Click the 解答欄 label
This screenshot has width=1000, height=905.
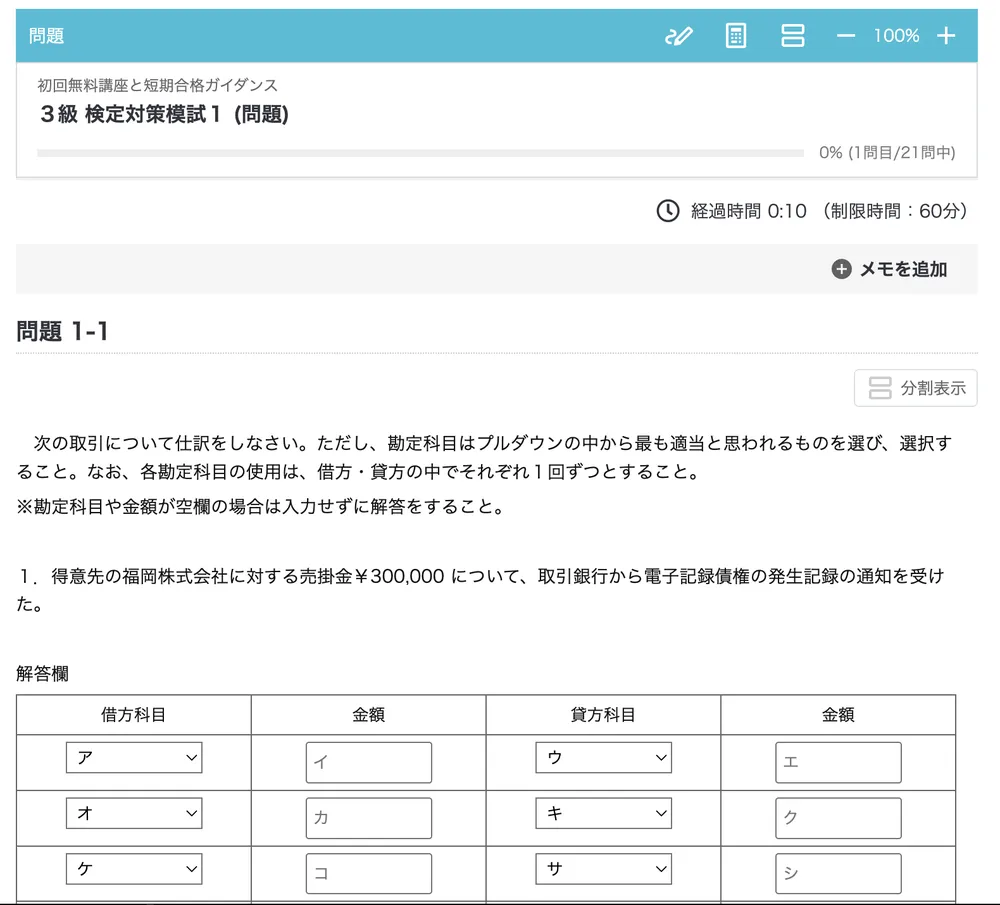[x=42, y=673]
